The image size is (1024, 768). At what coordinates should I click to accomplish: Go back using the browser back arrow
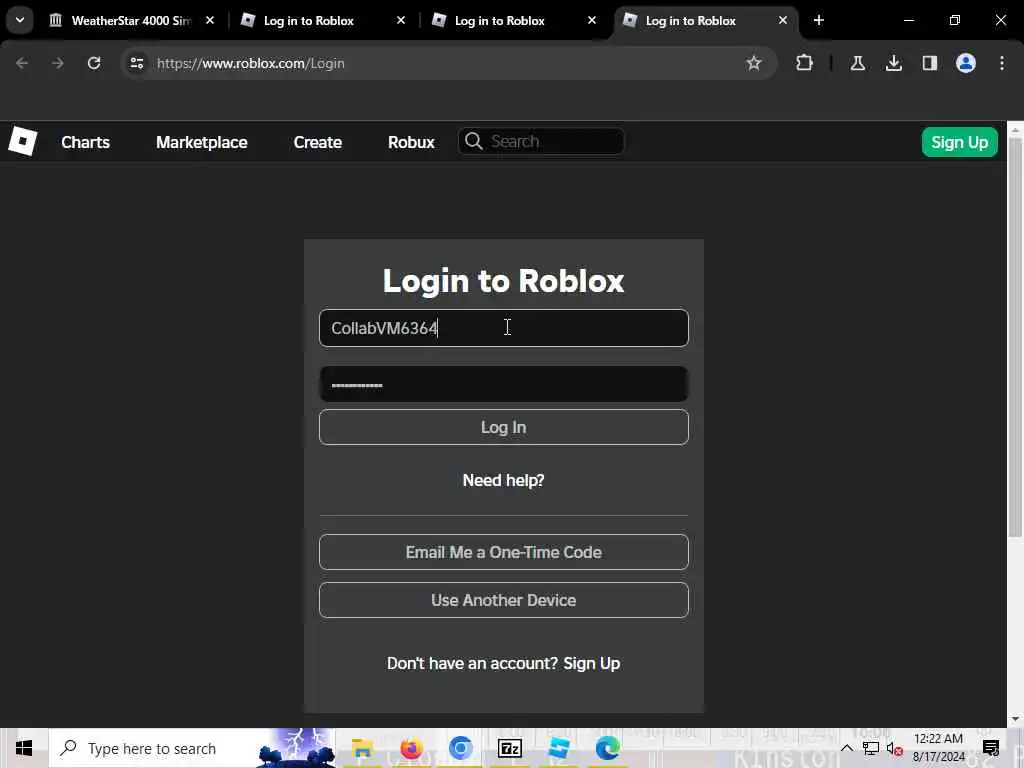click(22, 63)
